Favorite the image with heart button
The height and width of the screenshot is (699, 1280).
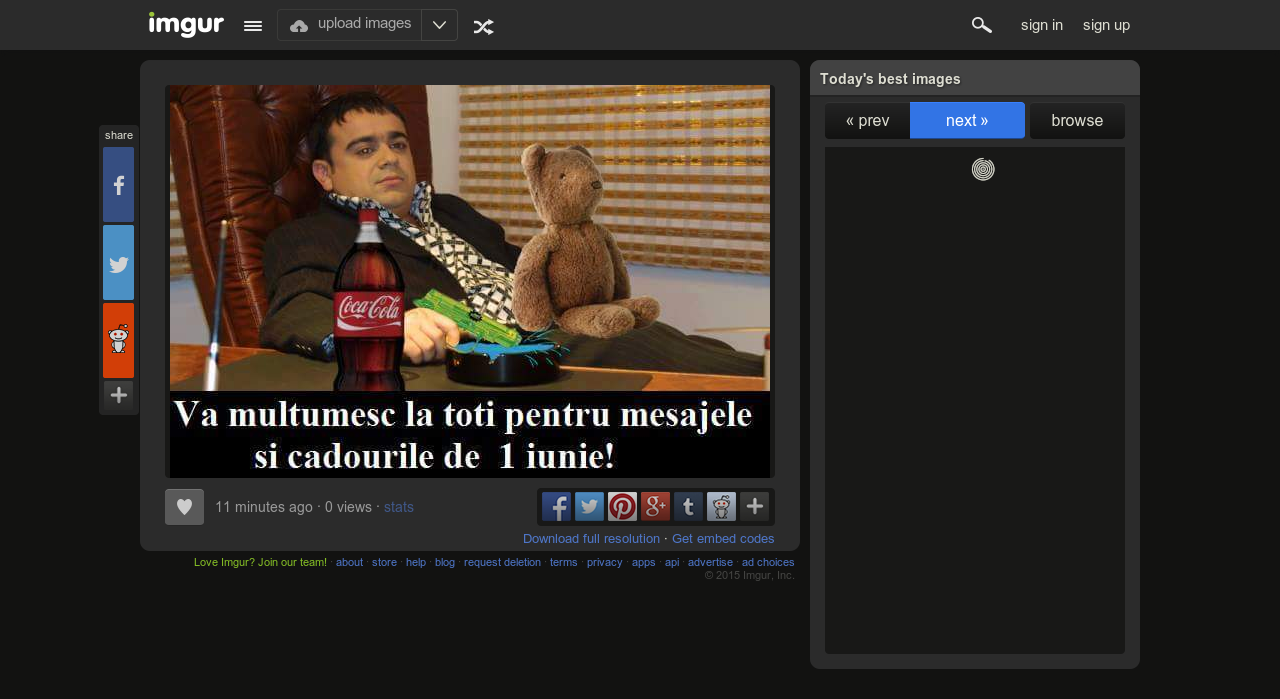pos(184,507)
